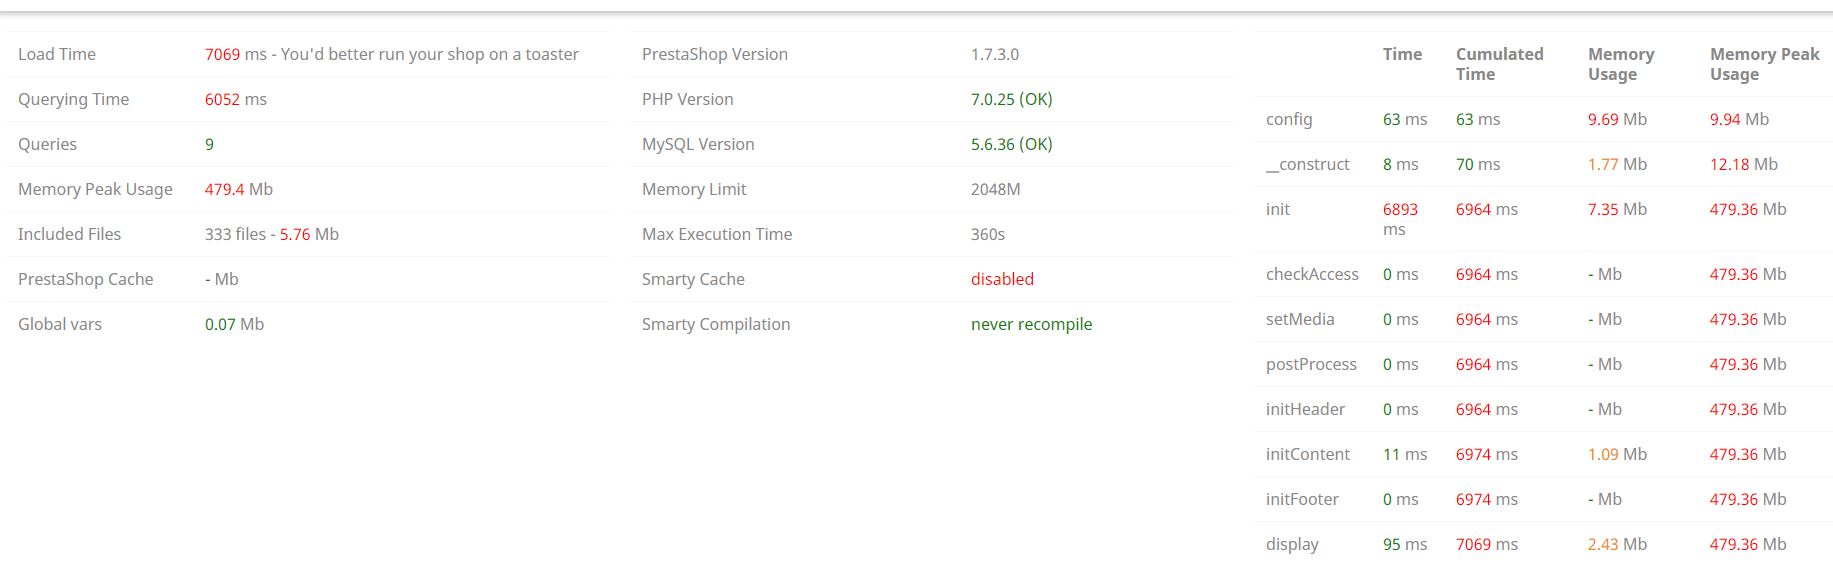Select the display row 7069 ms cumulated time
1833x582 pixels.
(1487, 544)
